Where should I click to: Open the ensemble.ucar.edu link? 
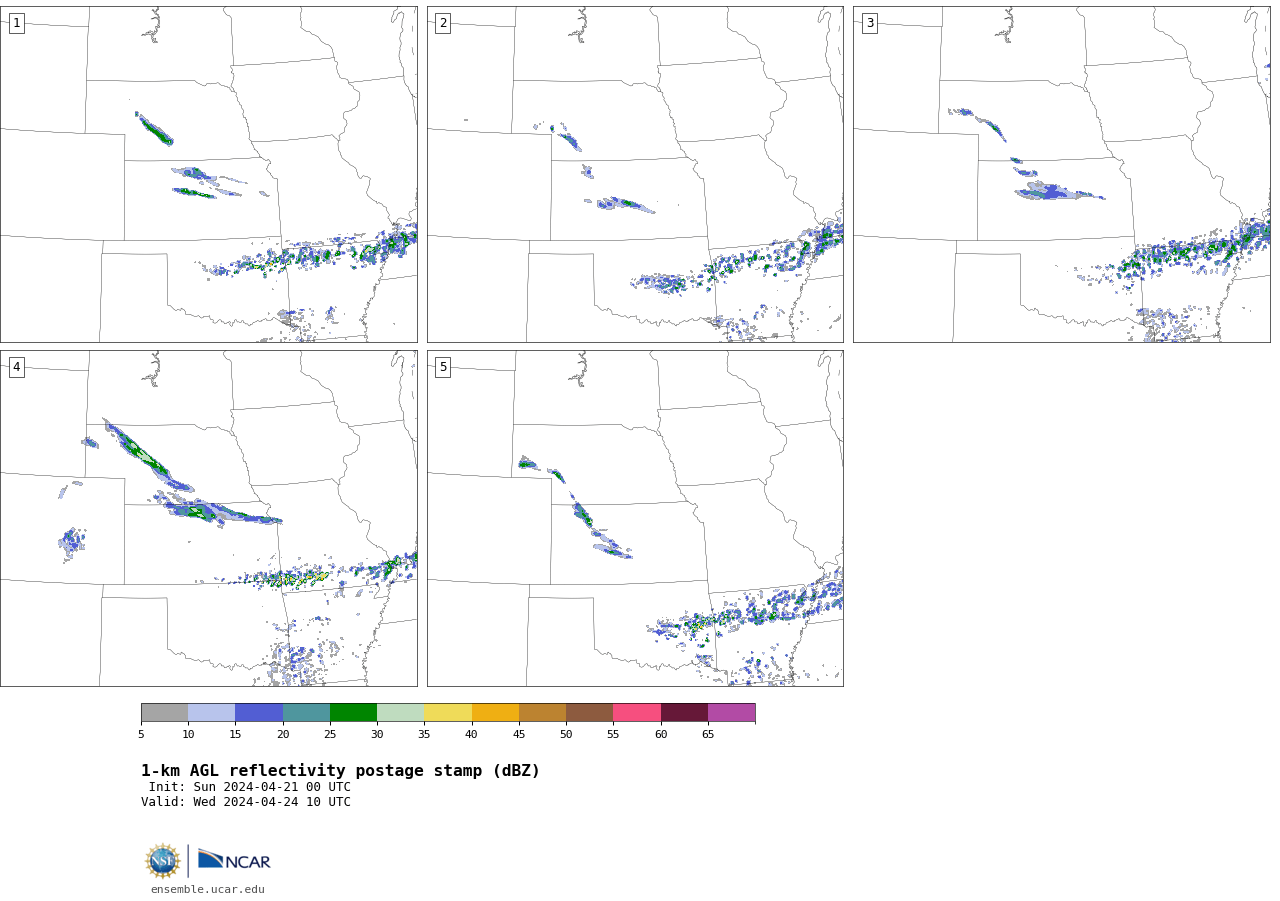208,889
